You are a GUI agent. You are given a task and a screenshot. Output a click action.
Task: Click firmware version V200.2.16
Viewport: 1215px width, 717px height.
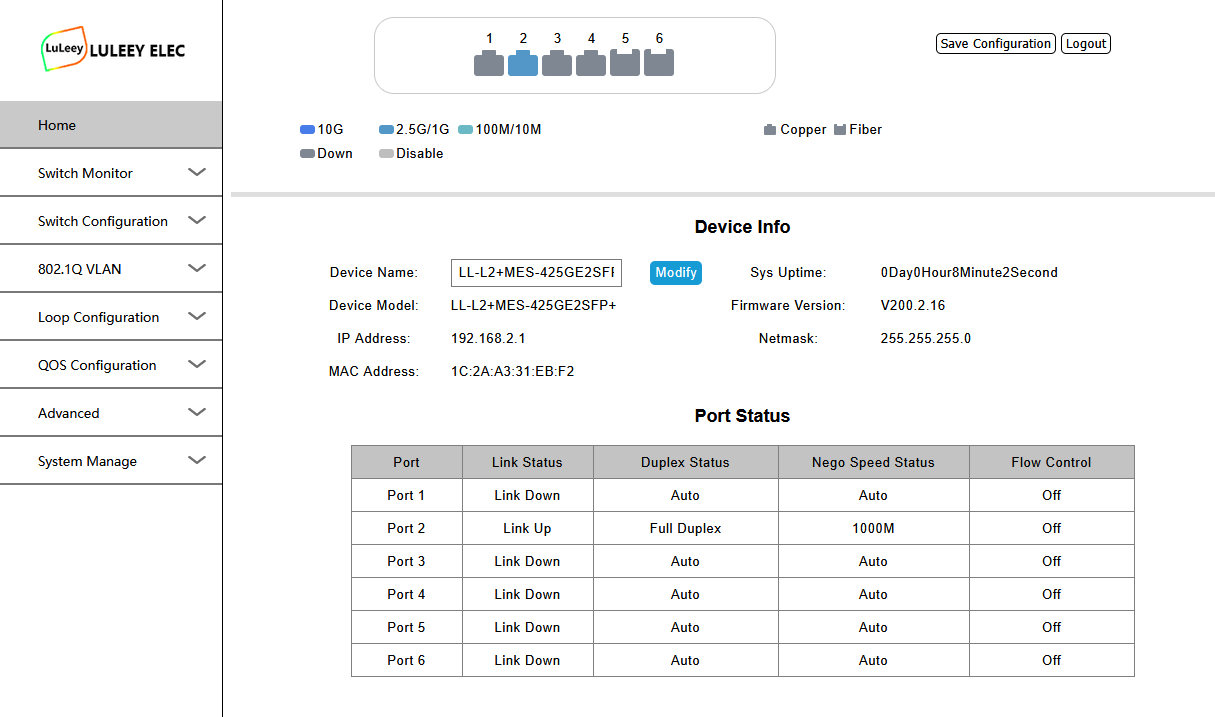(x=913, y=306)
